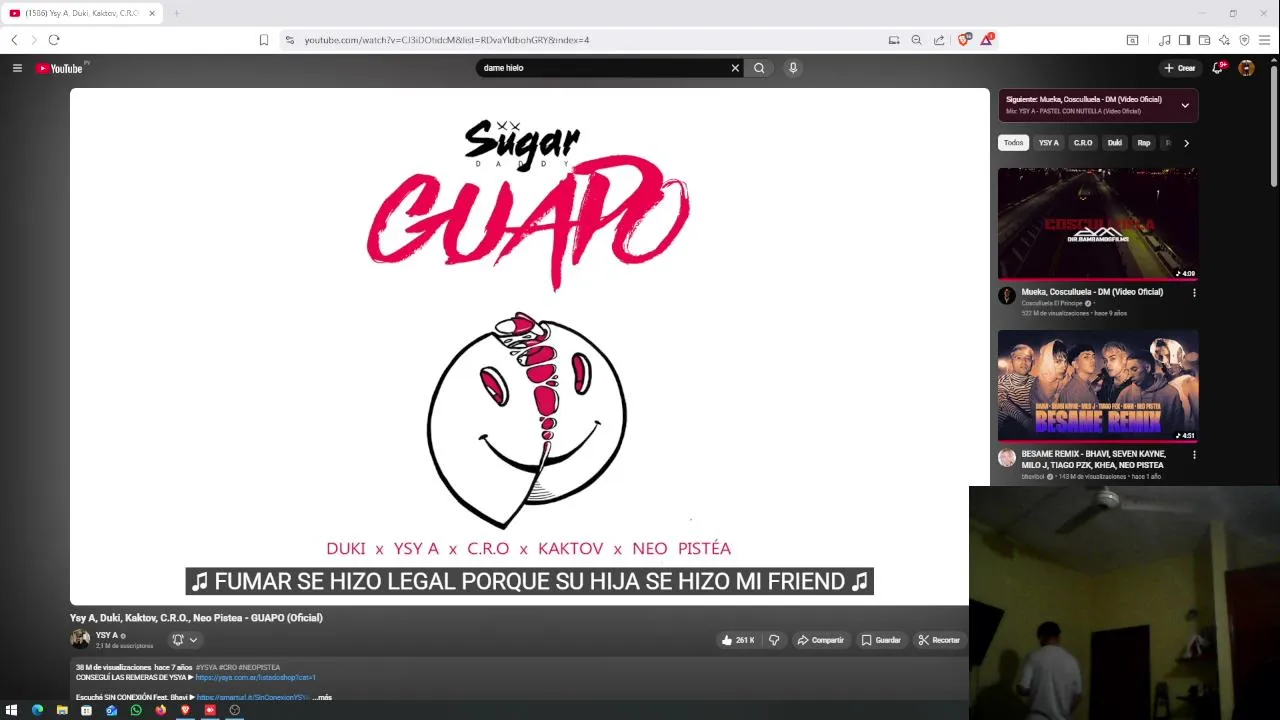1280x720 pixels.
Task: Open File Explorer from taskbar
Action: coord(62,710)
